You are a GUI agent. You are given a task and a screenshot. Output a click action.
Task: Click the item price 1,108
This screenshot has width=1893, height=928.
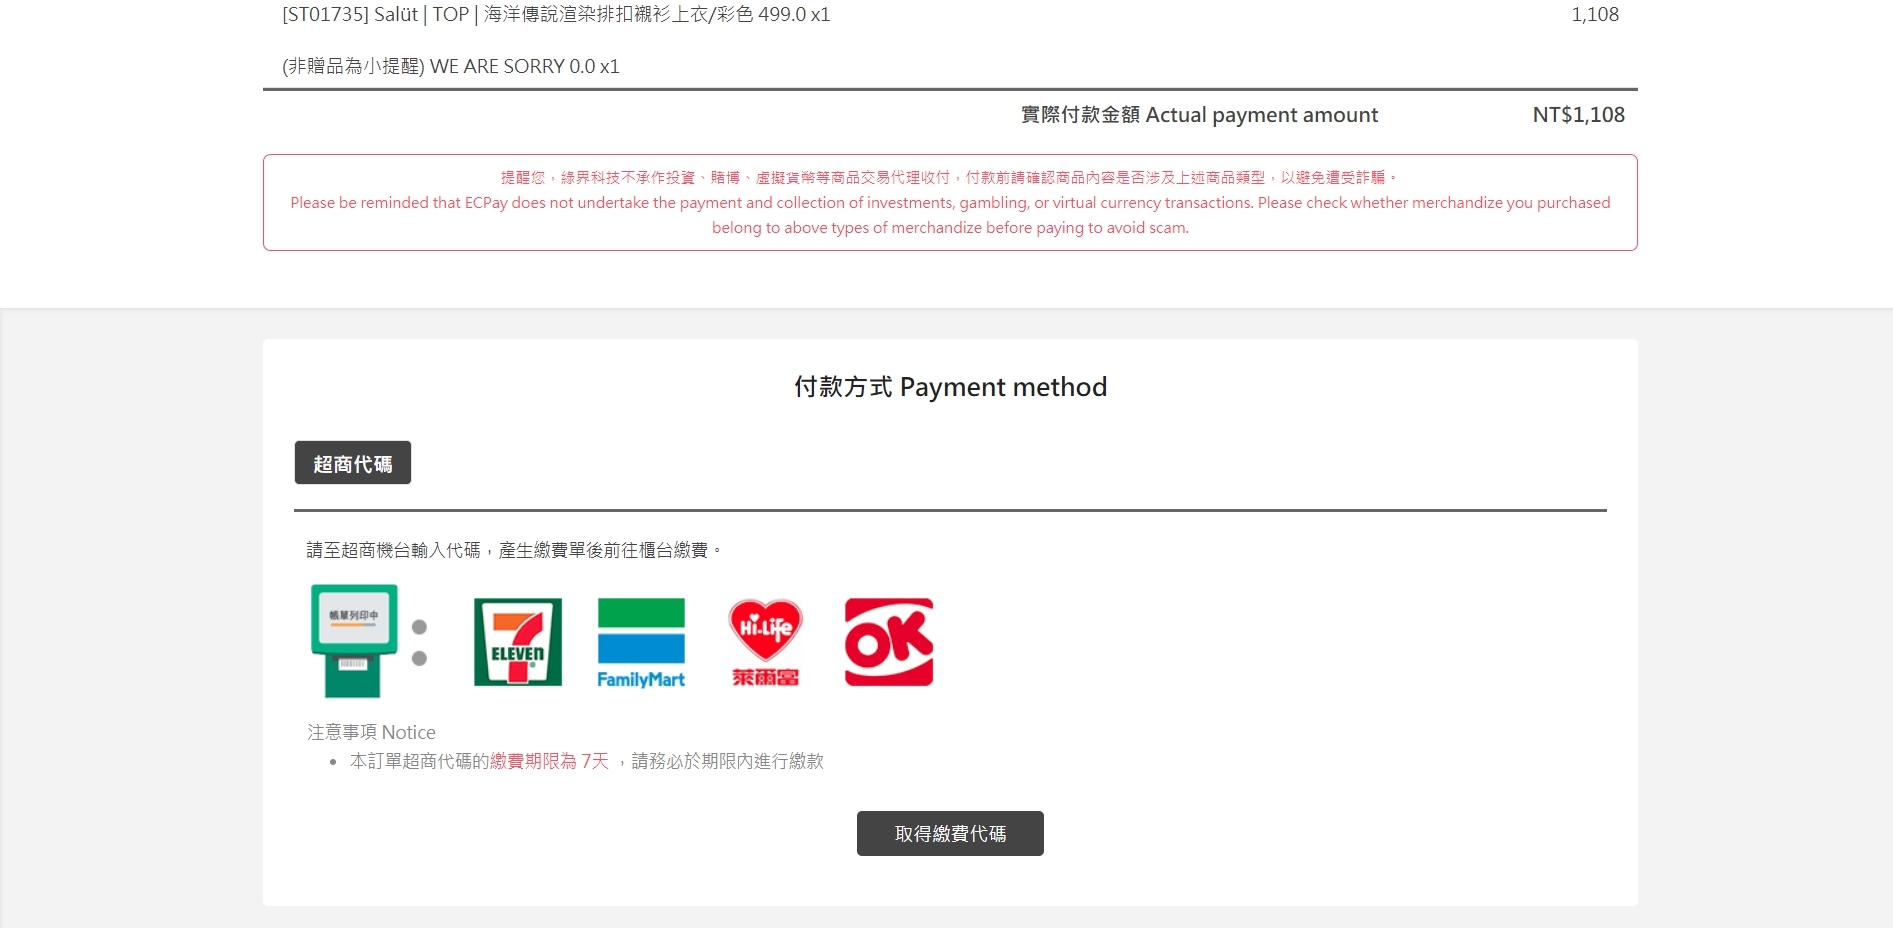(x=1595, y=15)
